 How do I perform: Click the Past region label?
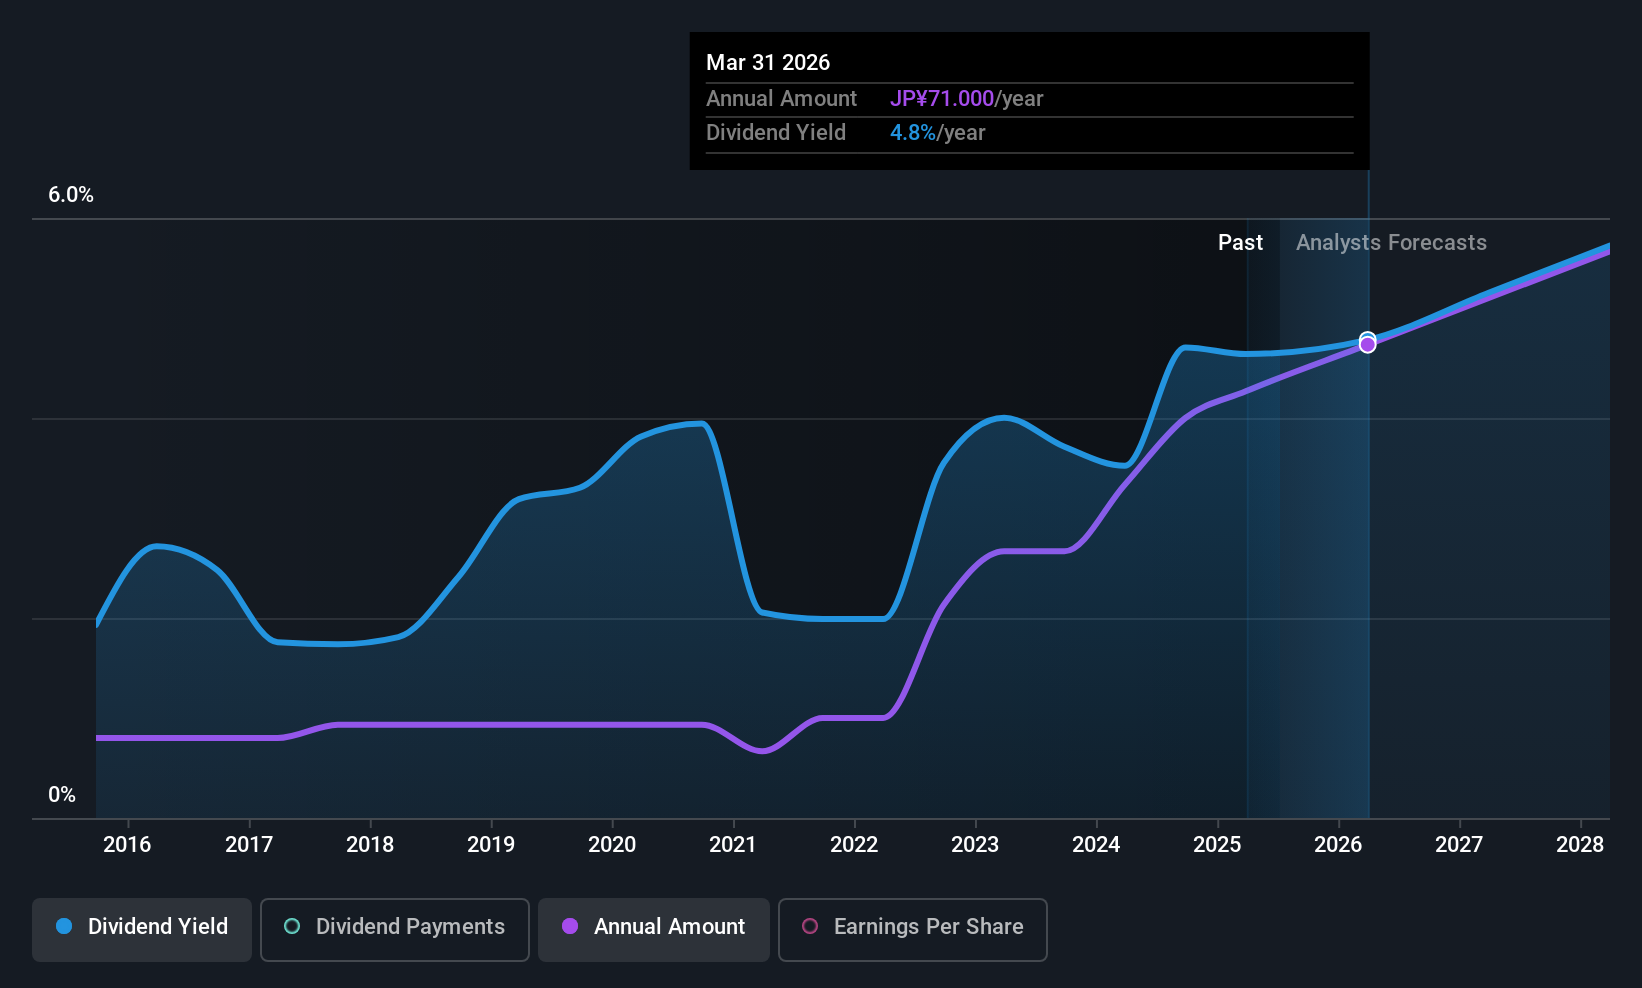pos(1240,242)
